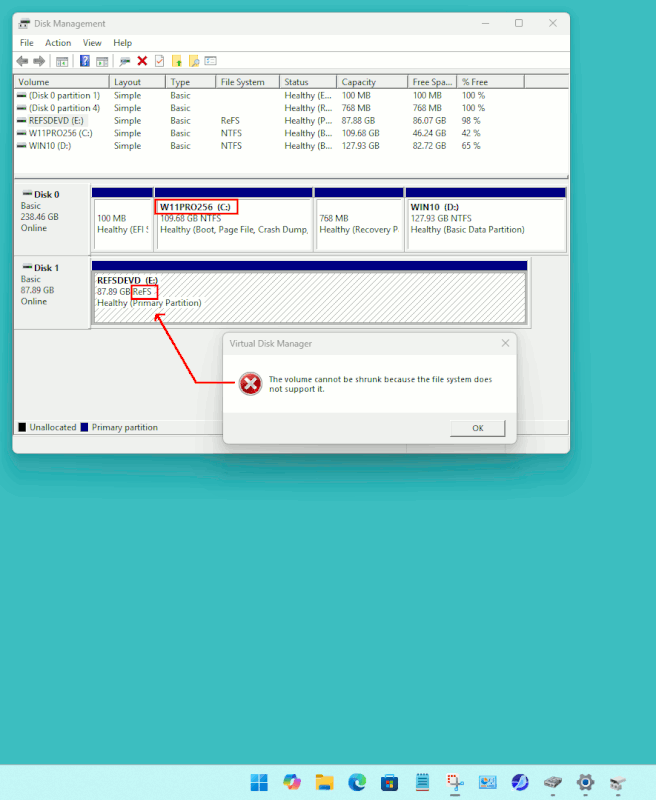
Task: Click the folder with green up-arrow icon
Action: point(177,61)
